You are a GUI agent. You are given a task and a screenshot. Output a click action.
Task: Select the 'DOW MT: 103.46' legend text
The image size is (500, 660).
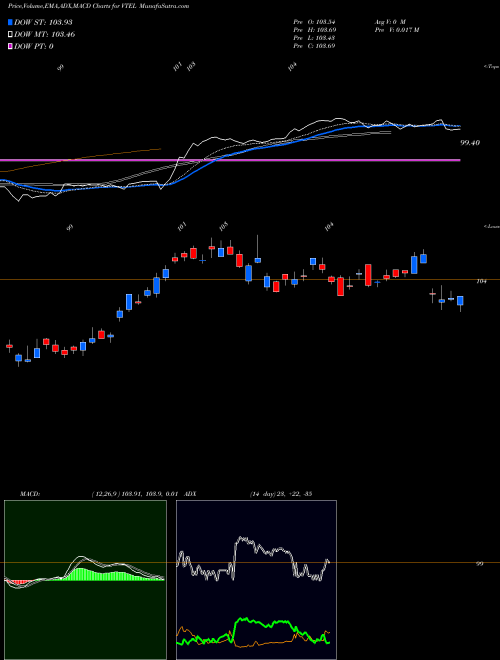[45, 35]
